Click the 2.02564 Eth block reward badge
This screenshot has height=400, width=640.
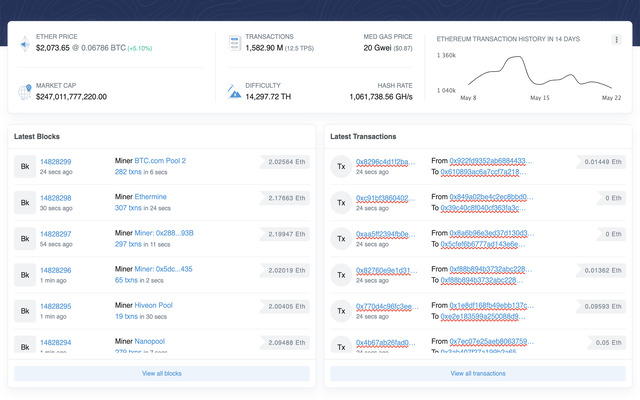285,162
